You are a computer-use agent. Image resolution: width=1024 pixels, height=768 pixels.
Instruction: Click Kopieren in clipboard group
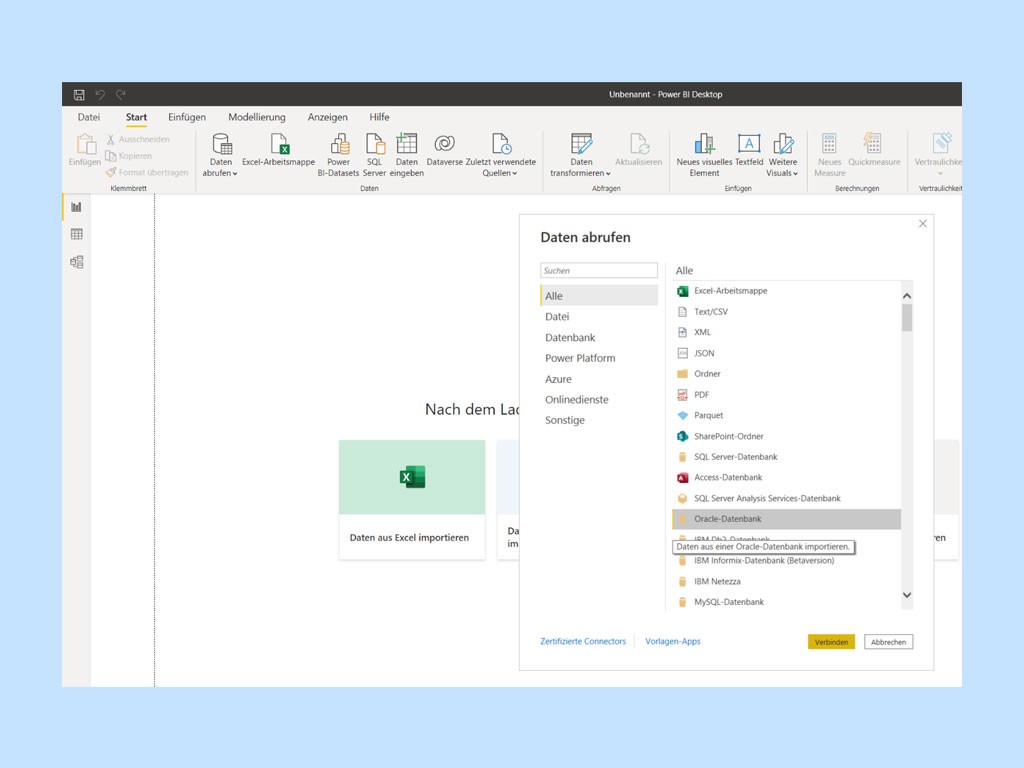pyautogui.click(x=129, y=155)
